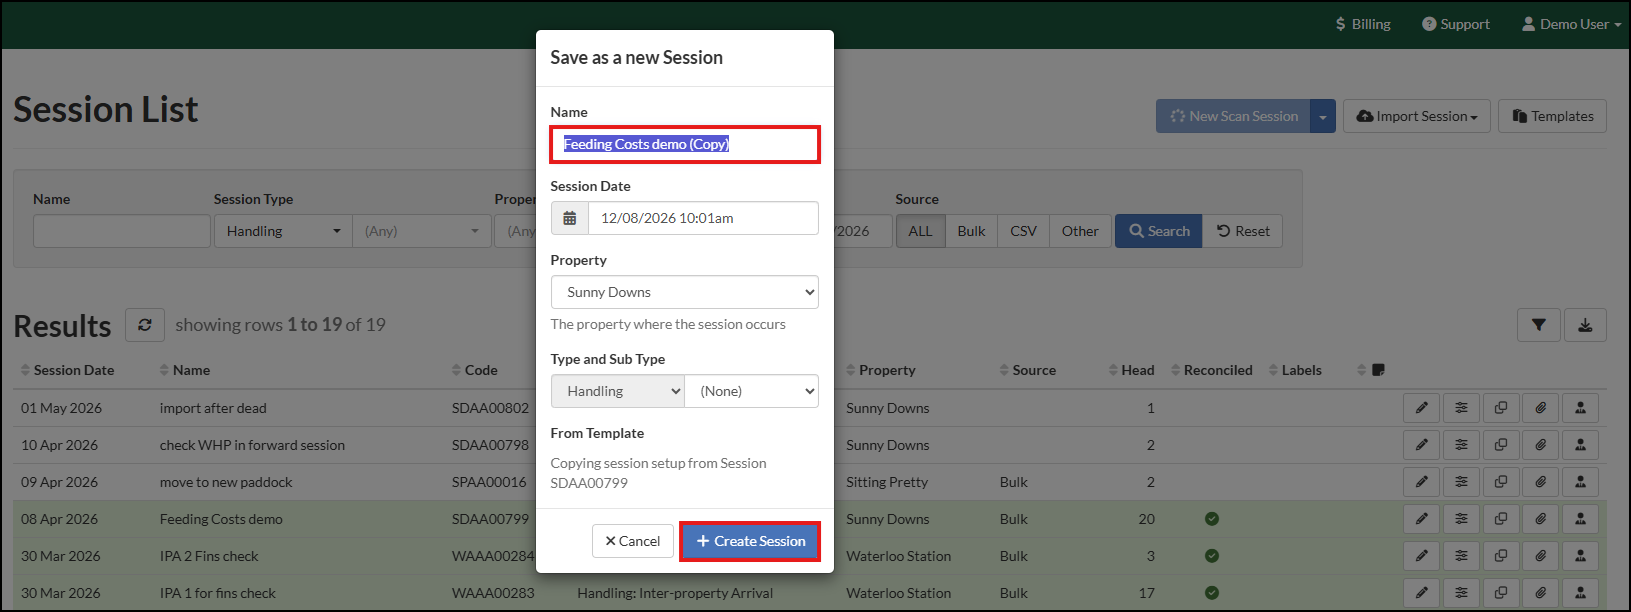
Task: Refresh the Results list
Action: 145,325
